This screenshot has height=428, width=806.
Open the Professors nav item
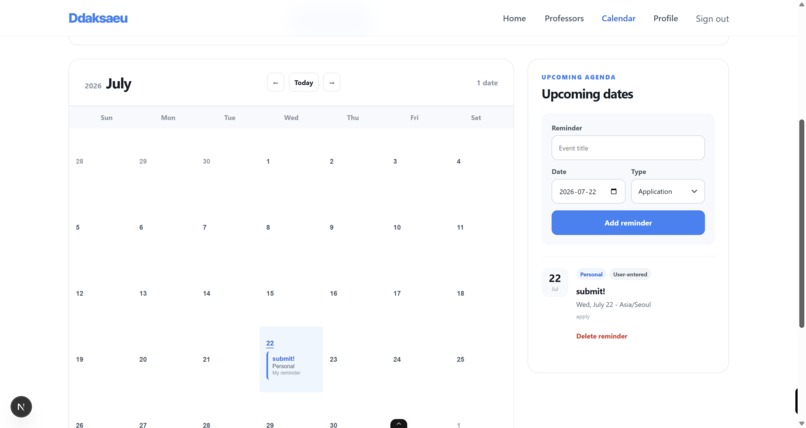pos(564,18)
